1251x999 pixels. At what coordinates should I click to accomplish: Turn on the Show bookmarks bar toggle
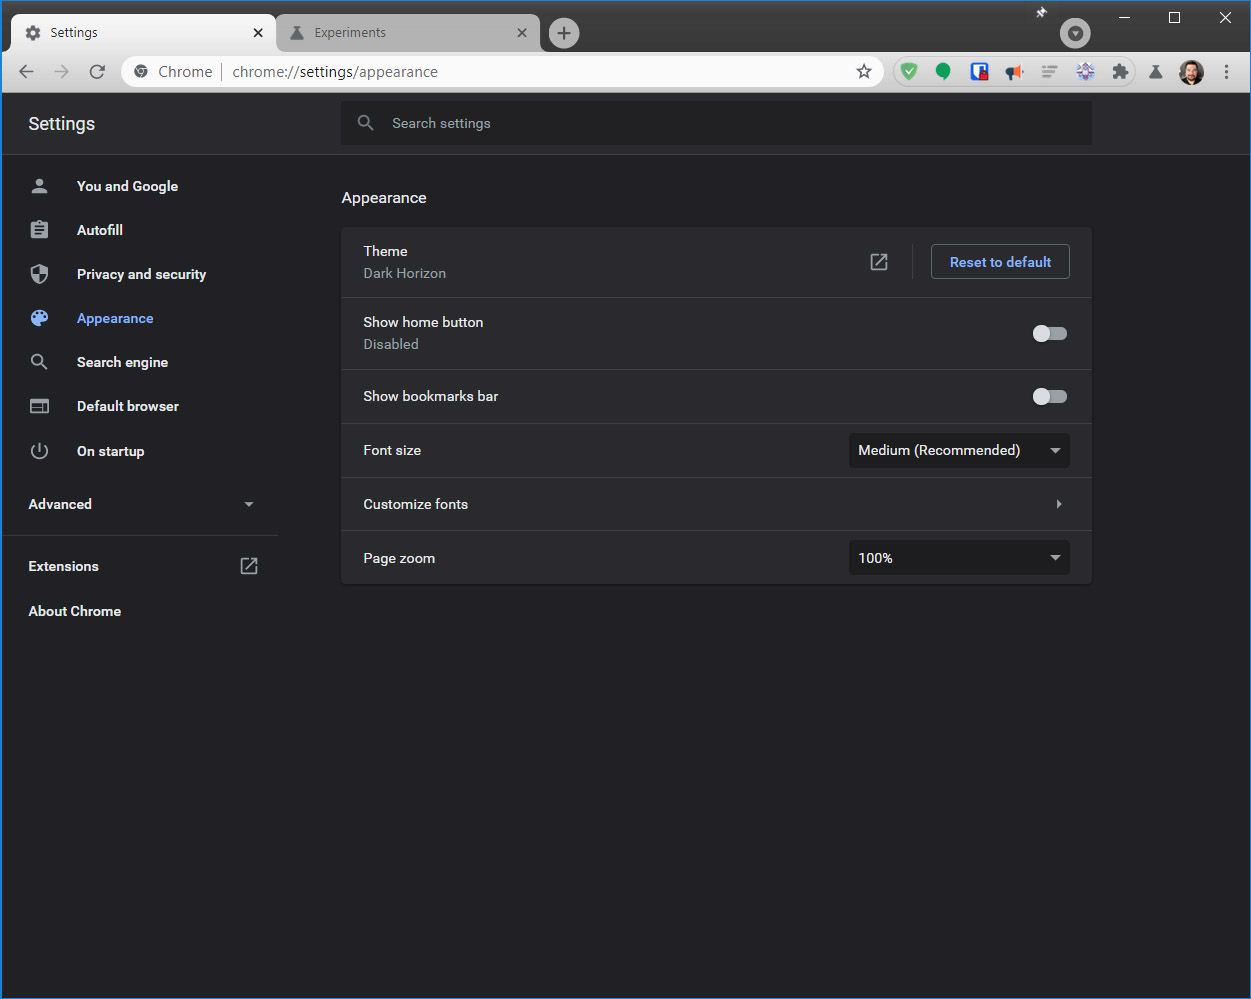(1049, 396)
